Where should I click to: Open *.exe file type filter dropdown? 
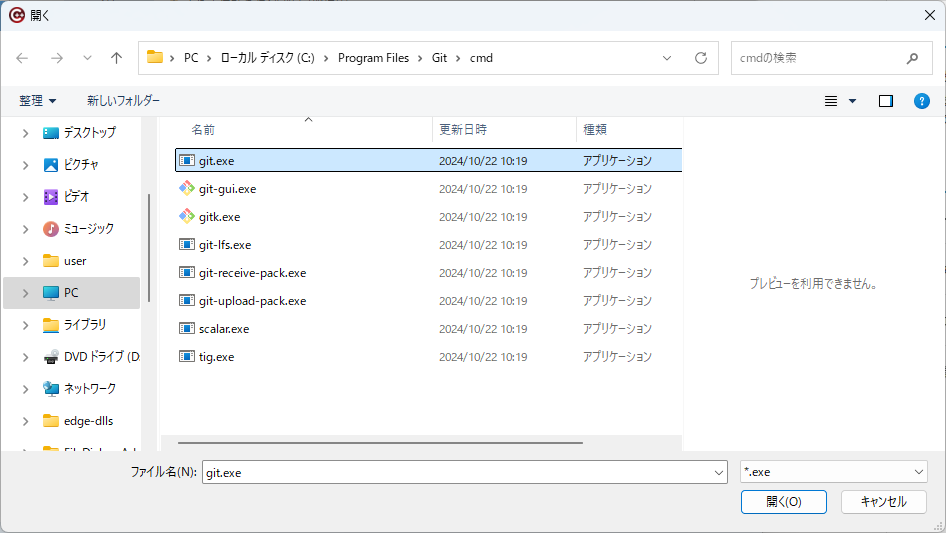[x=834, y=472]
